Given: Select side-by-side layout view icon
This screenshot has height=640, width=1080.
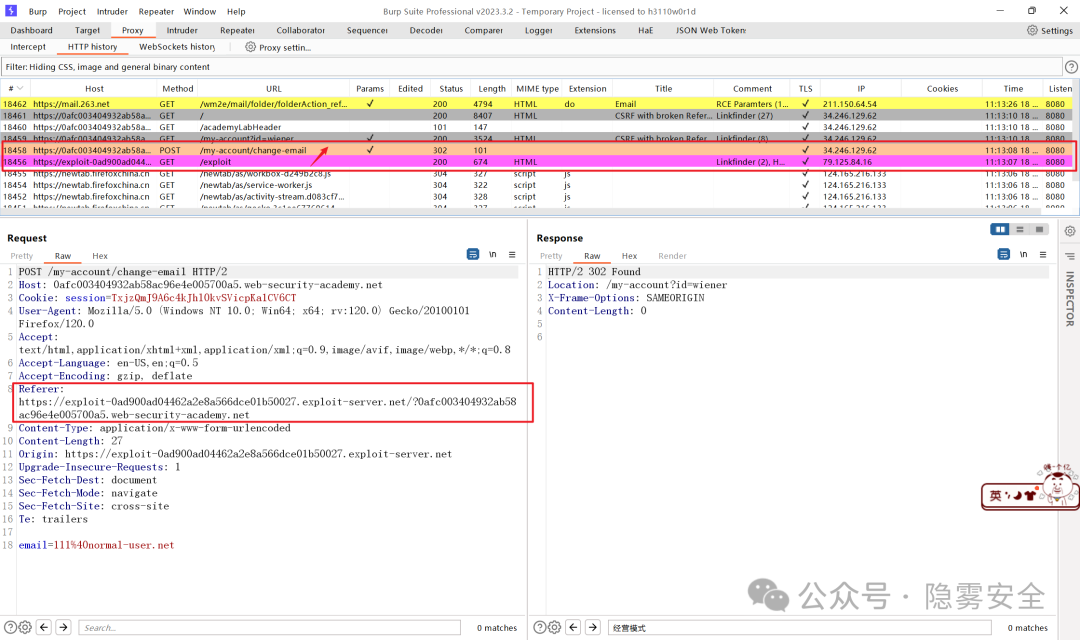Looking at the screenshot, I should click(x=1000, y=229).
